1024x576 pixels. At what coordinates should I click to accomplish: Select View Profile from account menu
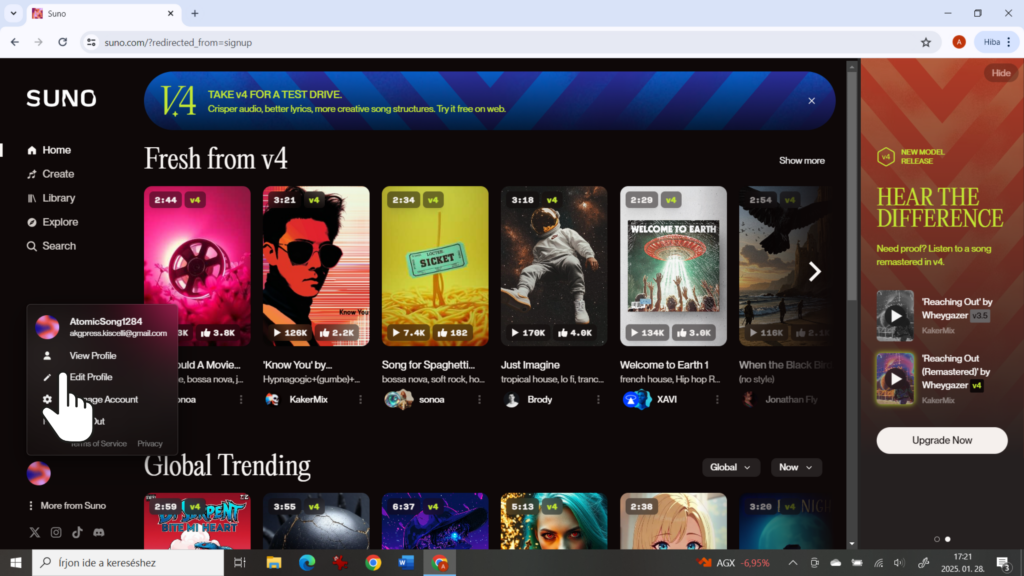point(92,355)
